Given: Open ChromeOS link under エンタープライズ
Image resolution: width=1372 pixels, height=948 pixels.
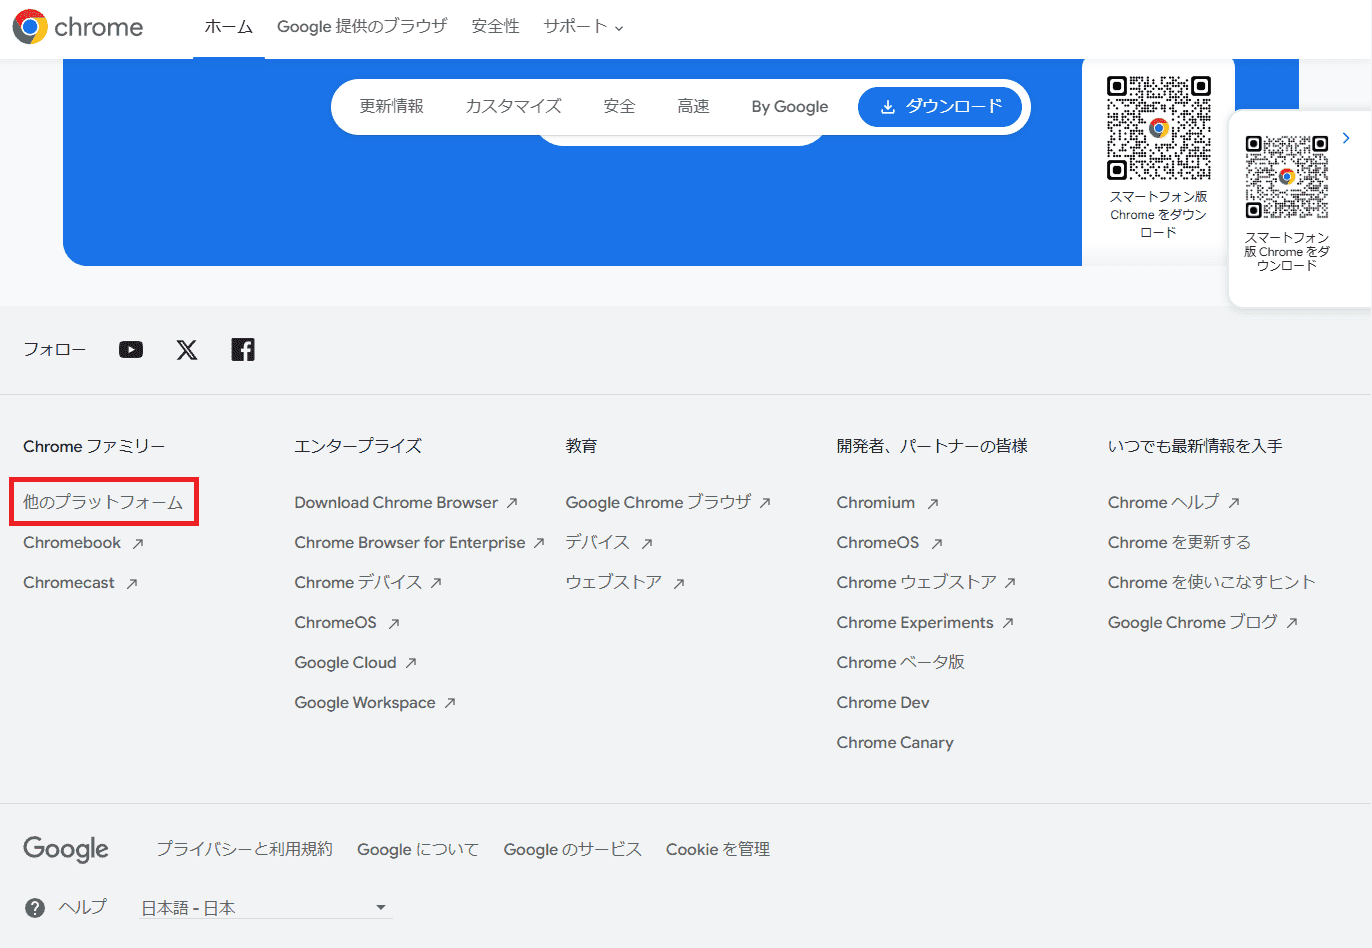Looking at the screenshot, I should pyautogui.click(x=348, y=623).
